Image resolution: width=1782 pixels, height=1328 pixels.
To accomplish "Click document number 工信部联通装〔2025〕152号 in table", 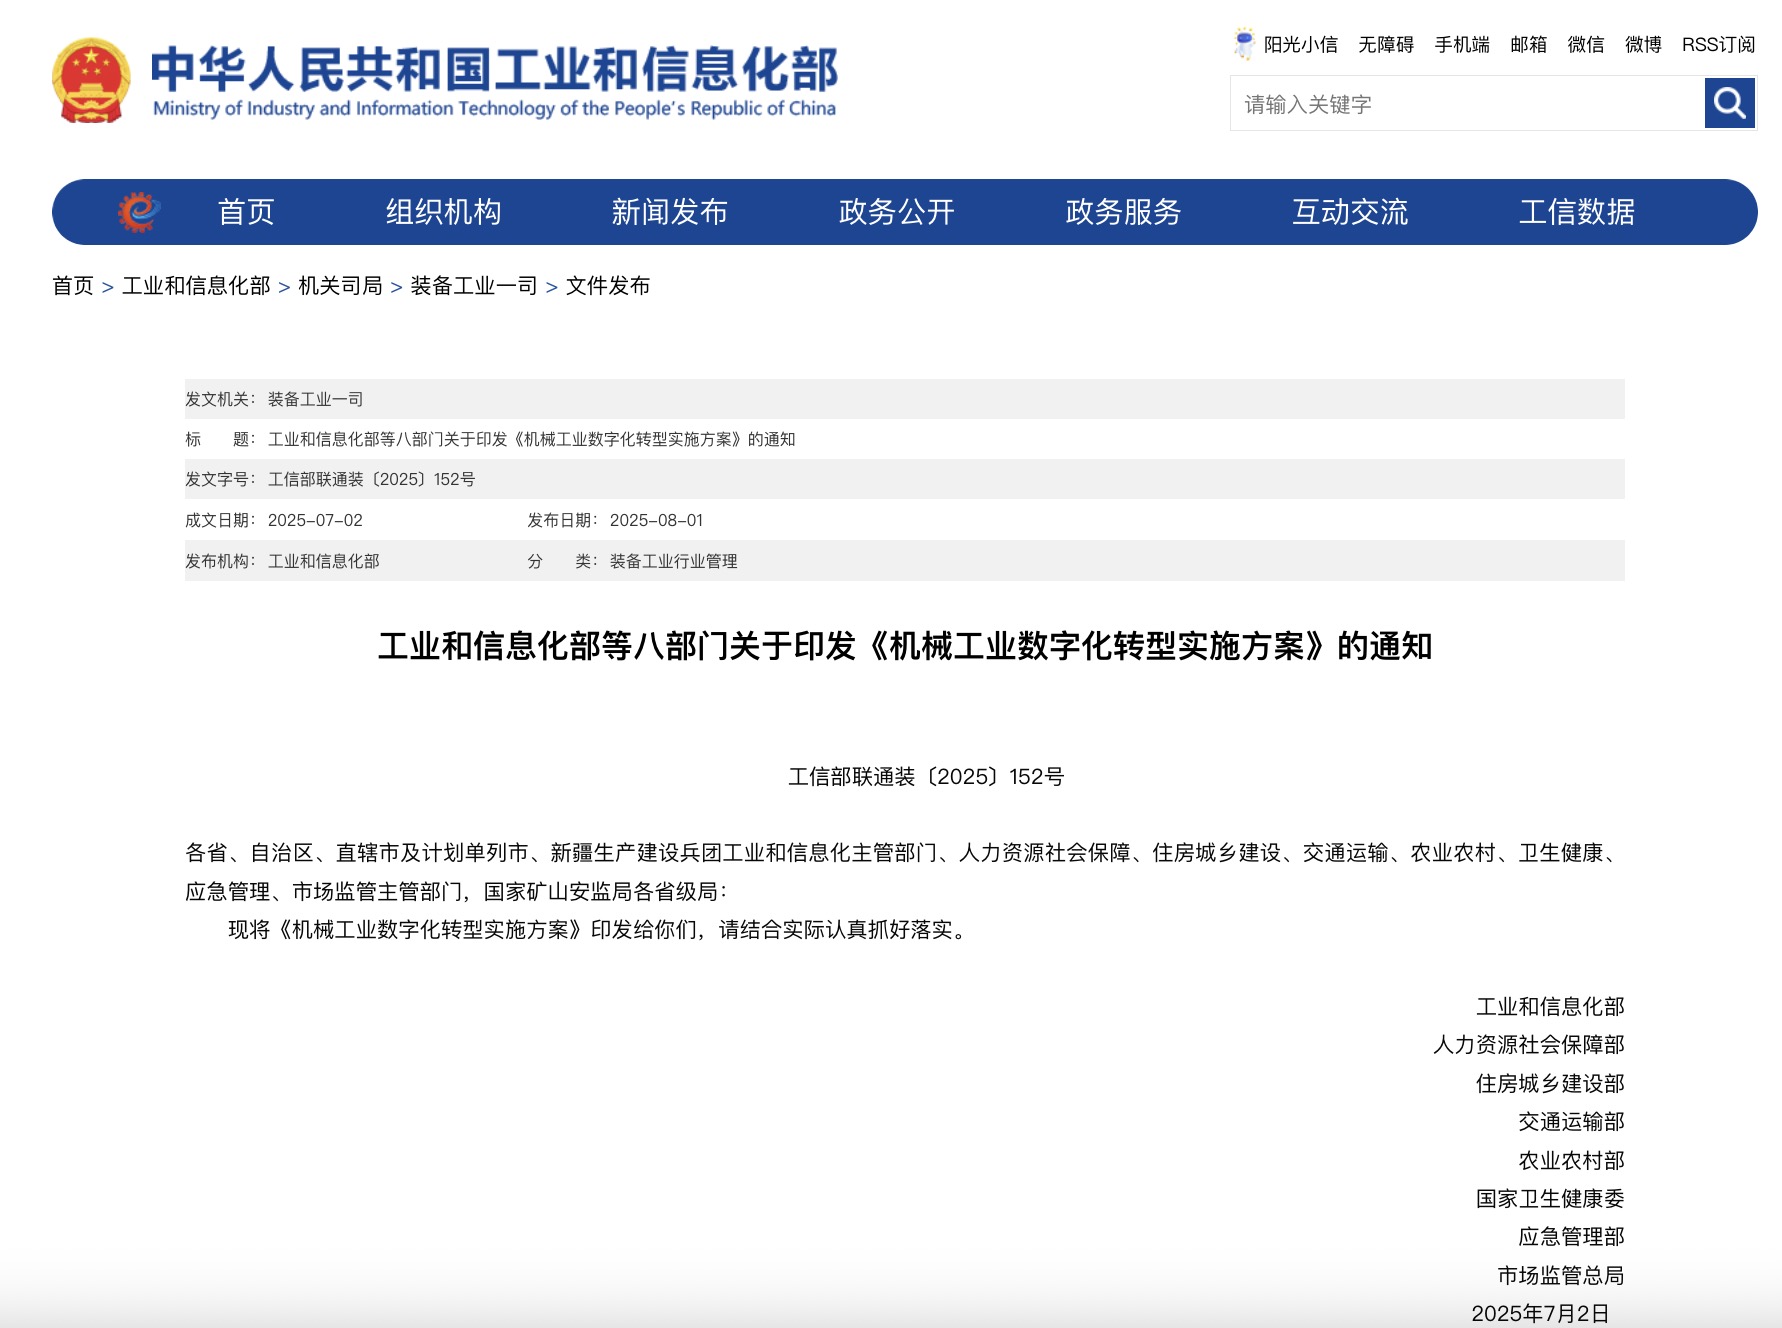I will (371, 479).
